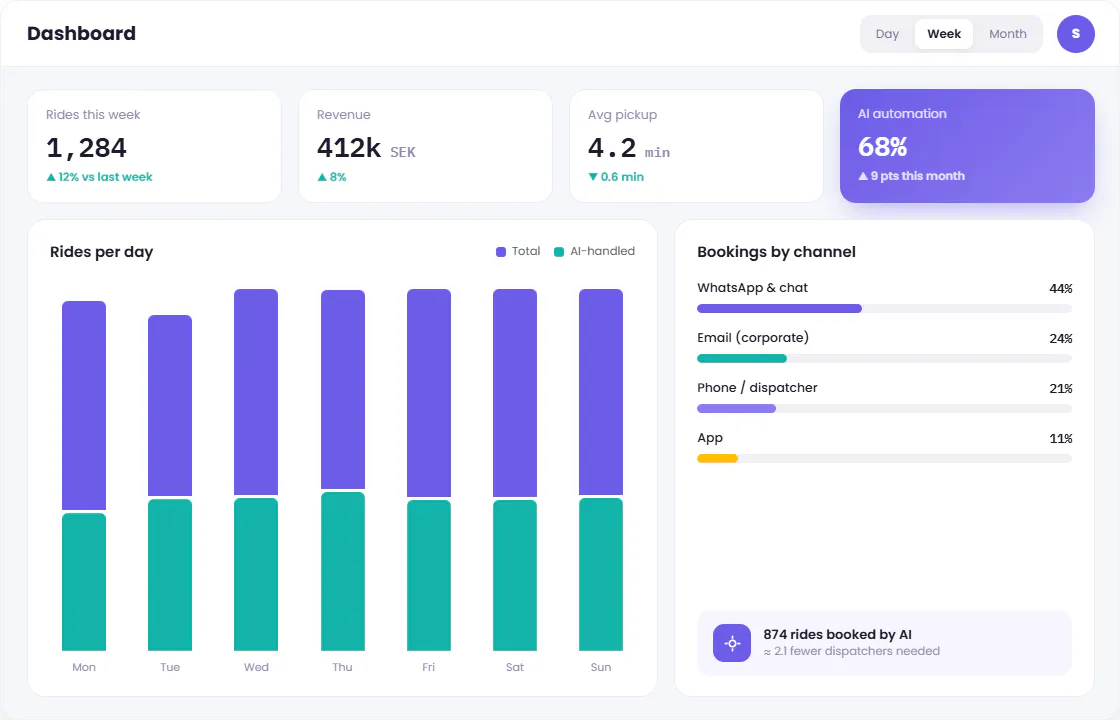Click the Tue axis label
Viewport: 1120px width, 720px height.
click(x=170, y=667)
